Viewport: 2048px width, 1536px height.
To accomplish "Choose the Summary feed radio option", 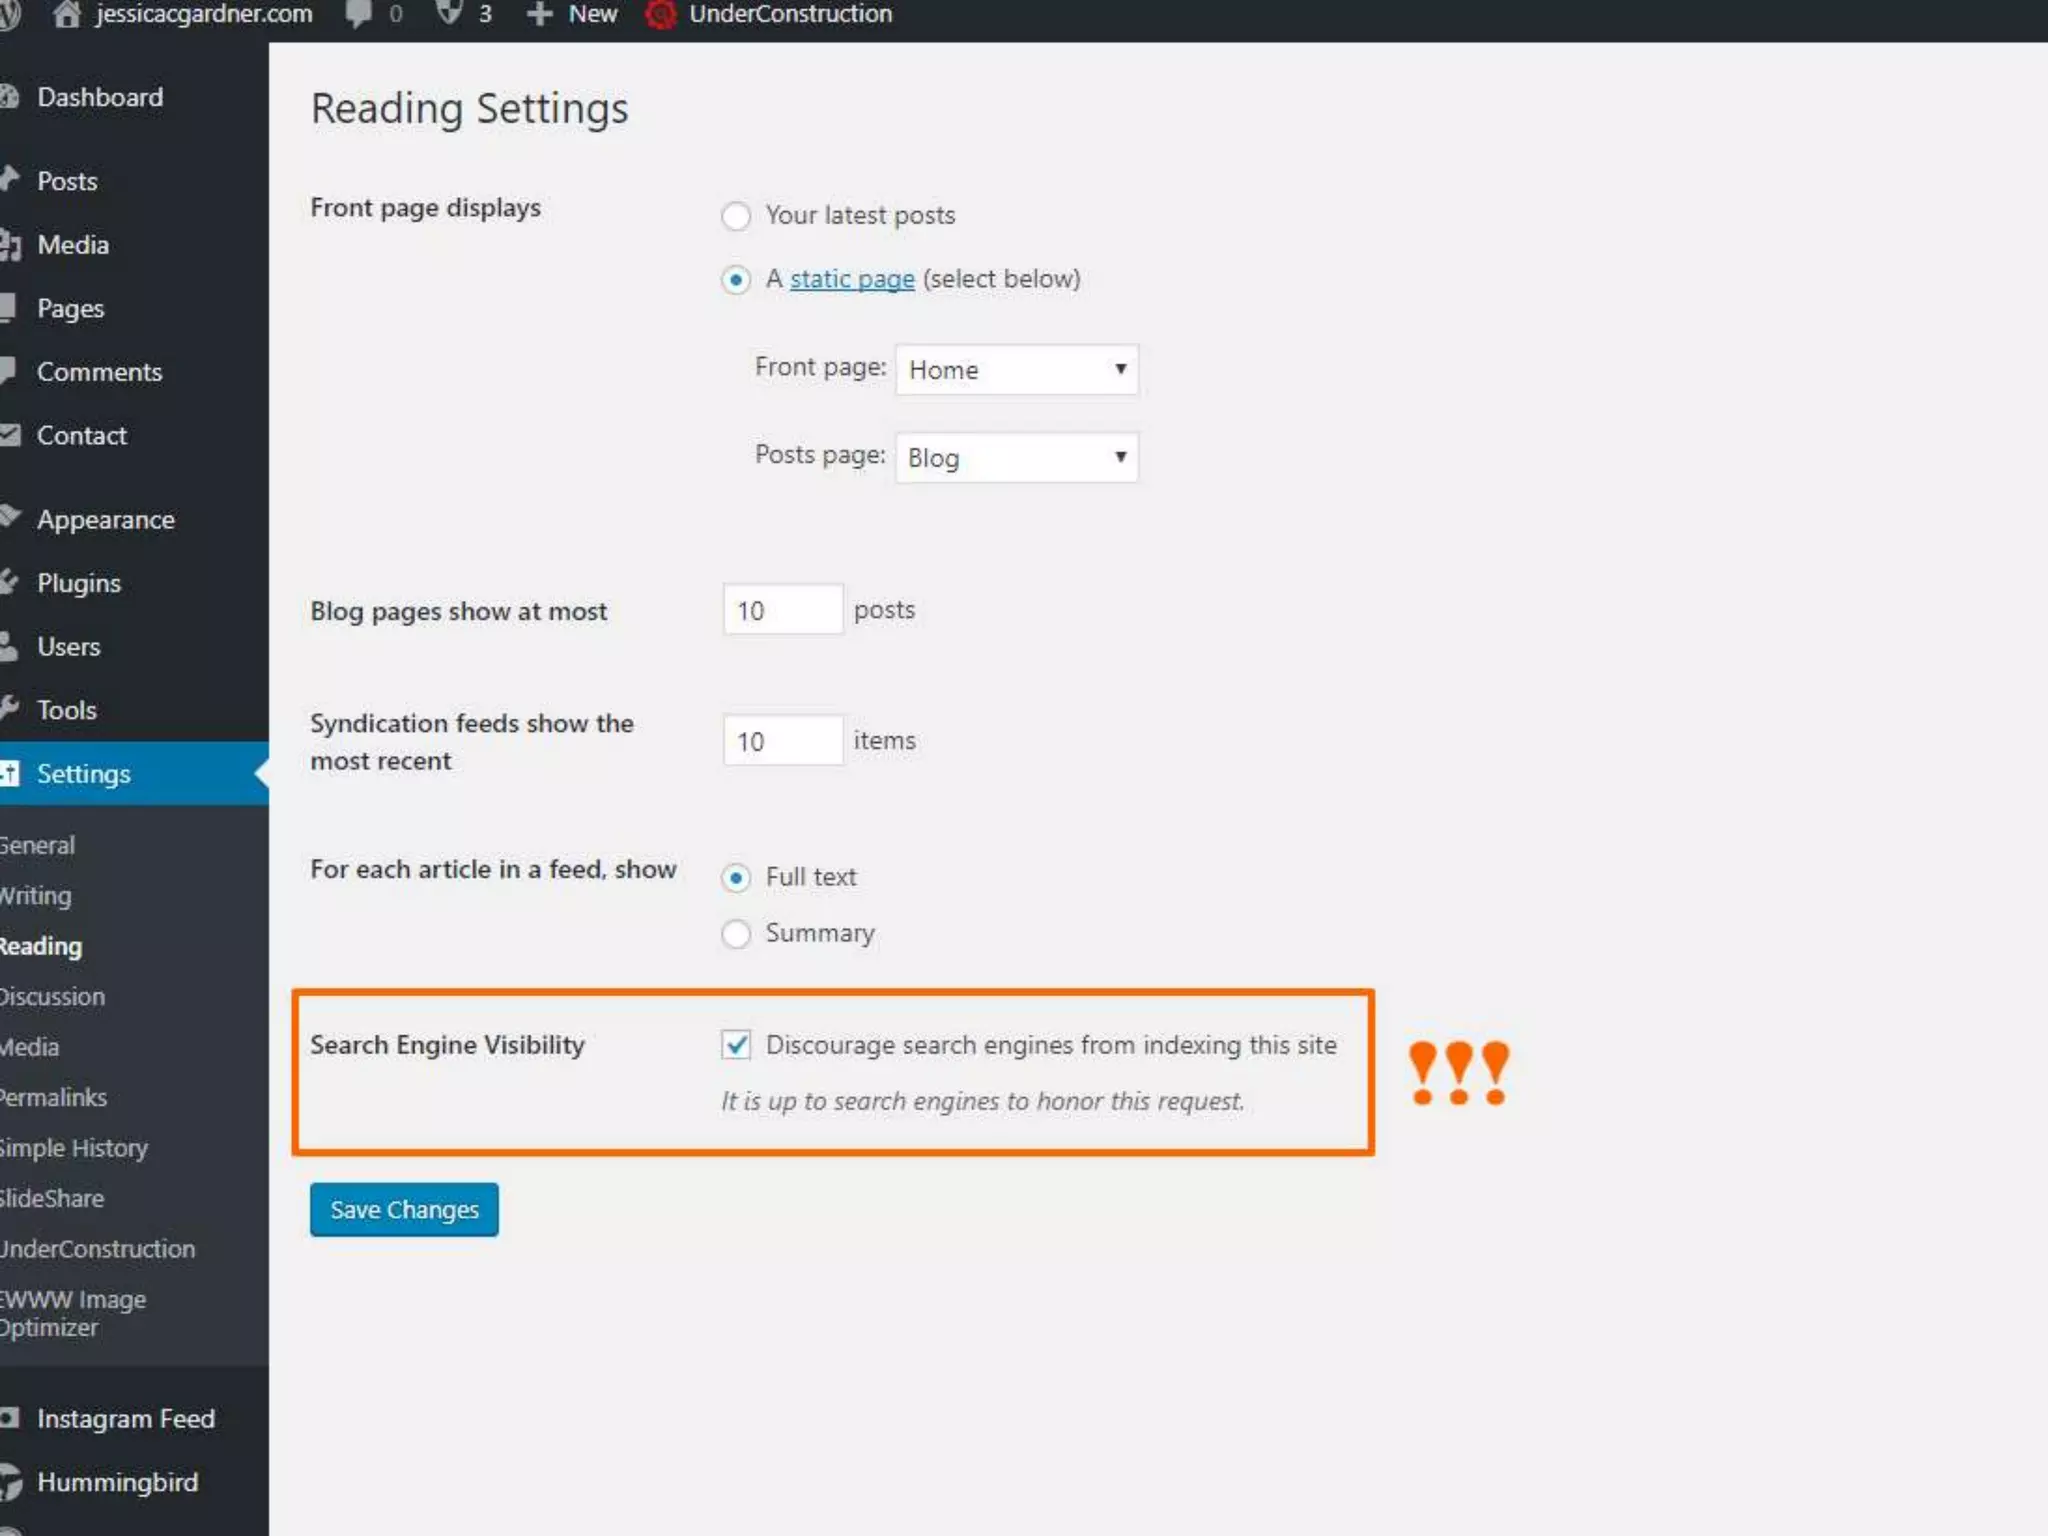I will point(736,934).
